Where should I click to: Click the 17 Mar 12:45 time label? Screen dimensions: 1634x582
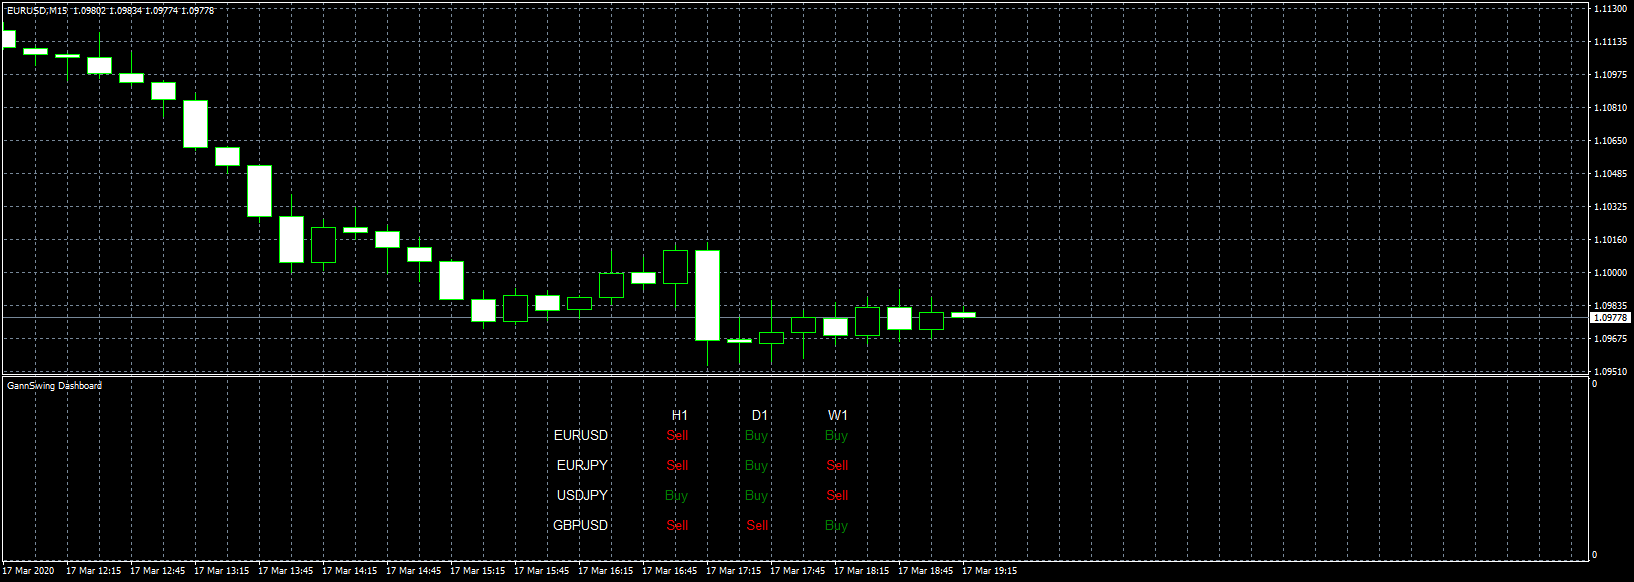click(157, 571)
